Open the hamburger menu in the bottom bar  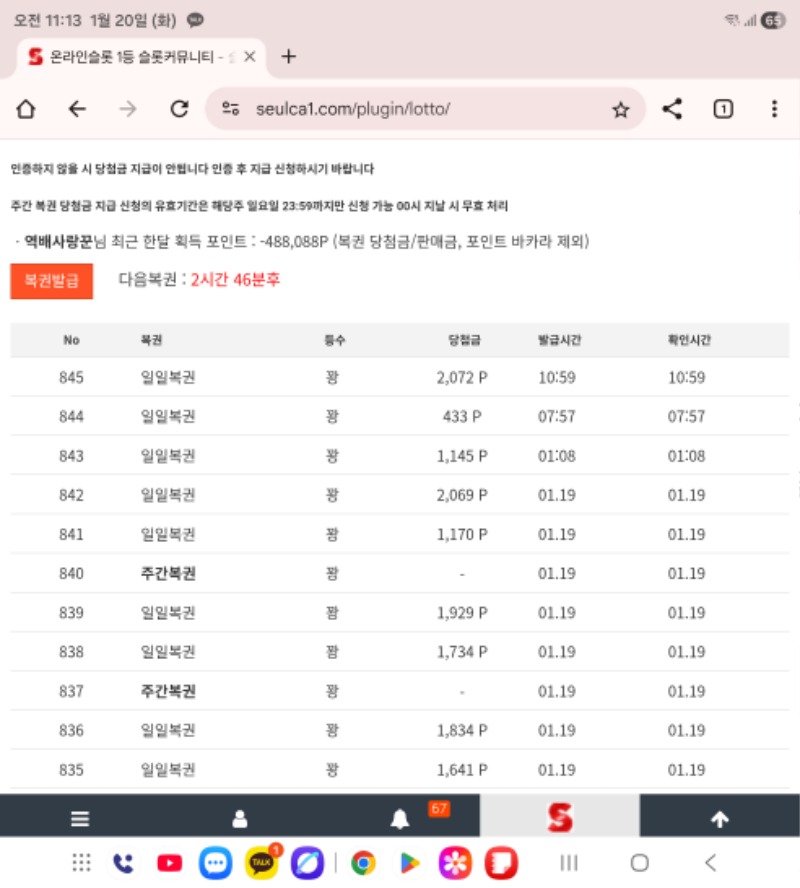pyautogui.click(x=80, y=818)
